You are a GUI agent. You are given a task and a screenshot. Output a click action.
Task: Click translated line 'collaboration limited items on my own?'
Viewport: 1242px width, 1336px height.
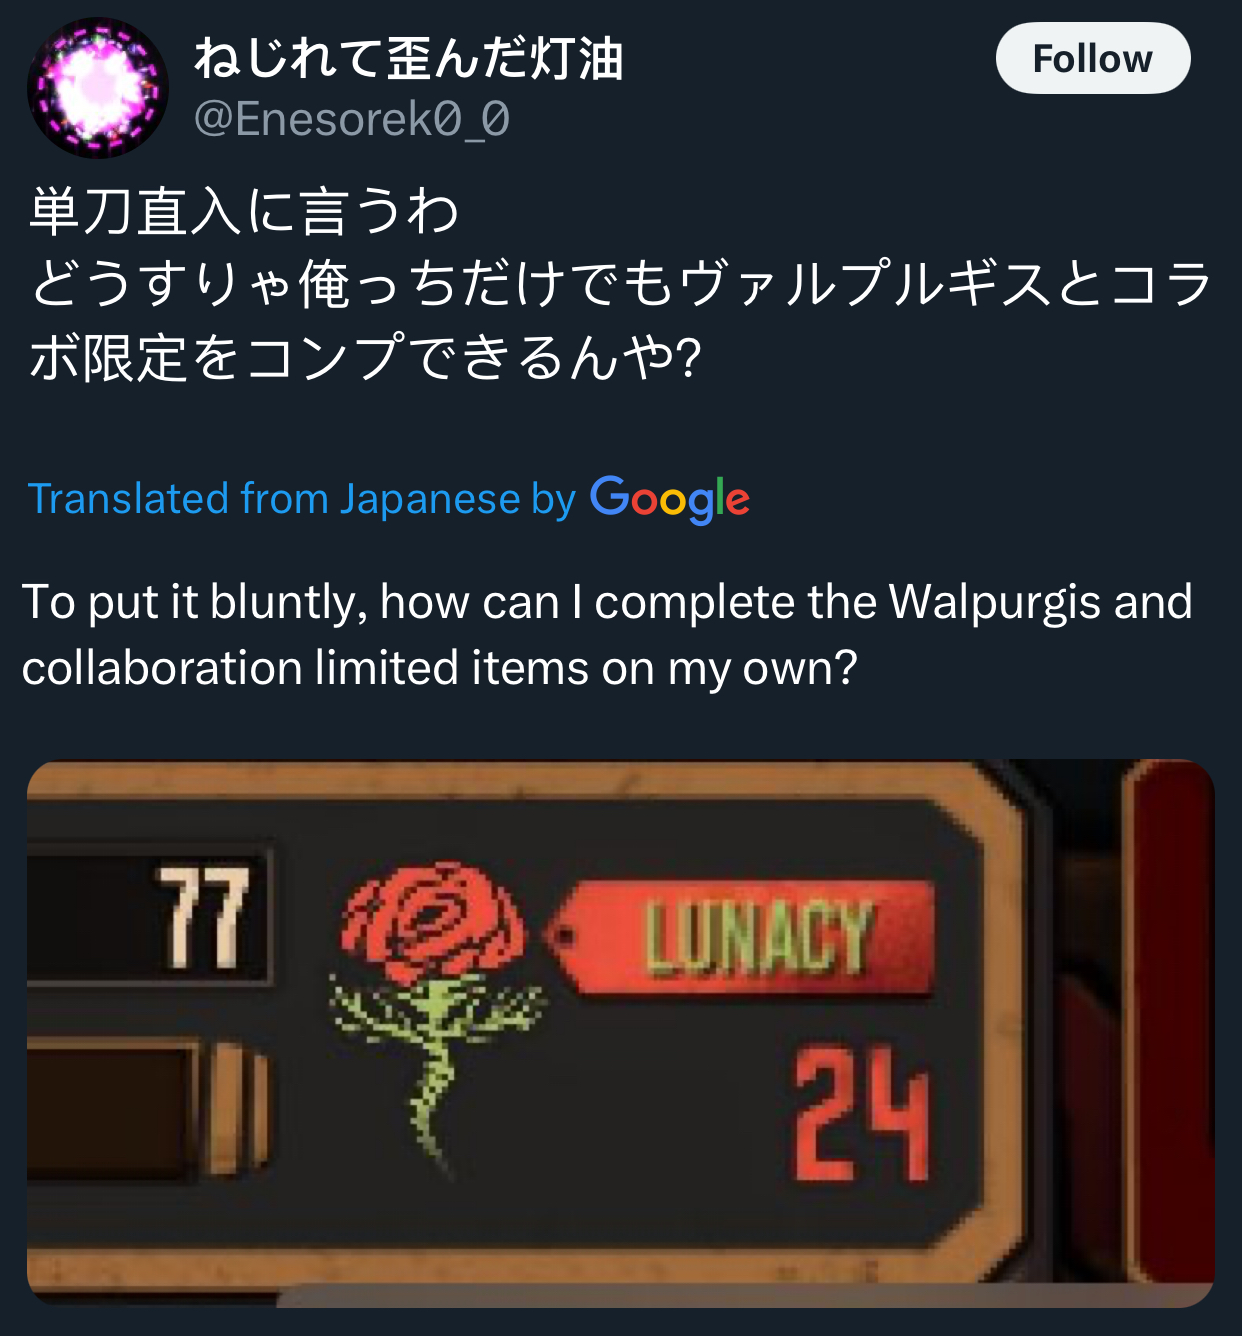point(440,668)
